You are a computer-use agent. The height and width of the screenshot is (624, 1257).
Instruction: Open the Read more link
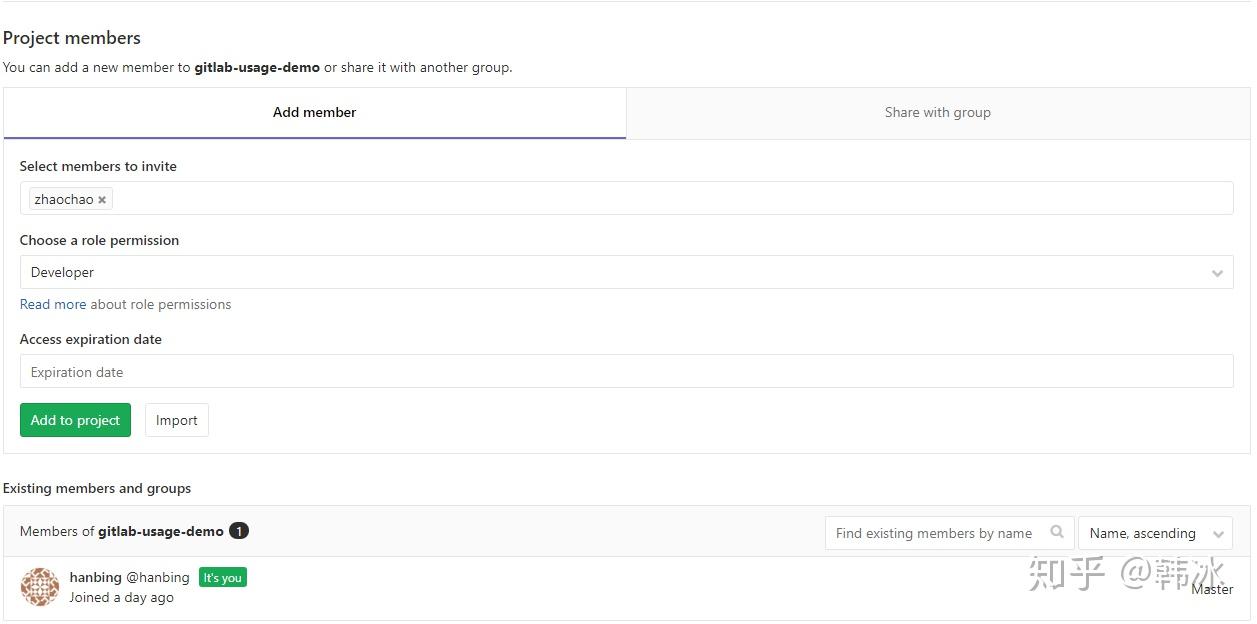coord(53,305)
